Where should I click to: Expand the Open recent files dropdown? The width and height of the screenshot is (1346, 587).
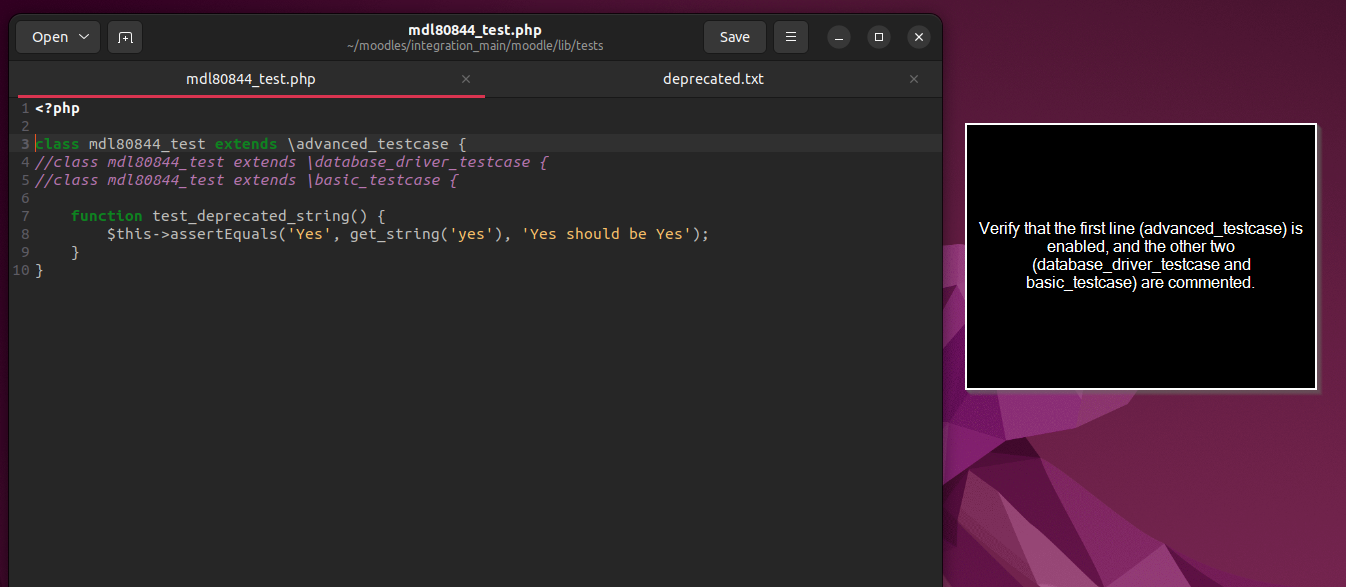(x=59, y=37)
